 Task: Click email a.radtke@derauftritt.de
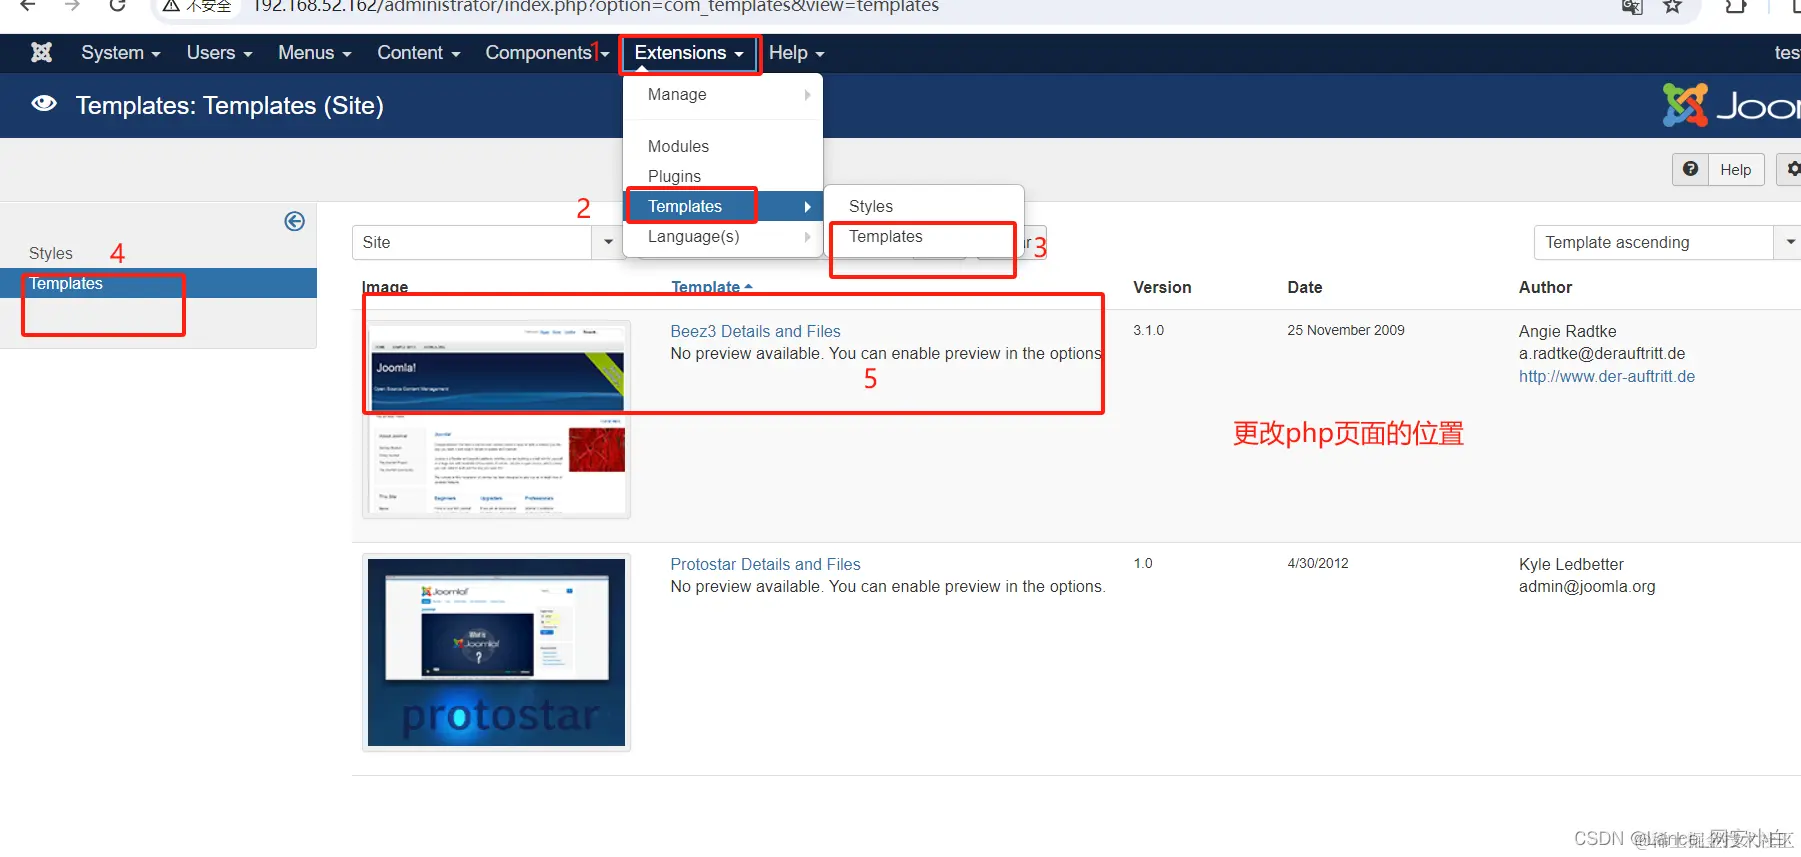coord(1601,353)
